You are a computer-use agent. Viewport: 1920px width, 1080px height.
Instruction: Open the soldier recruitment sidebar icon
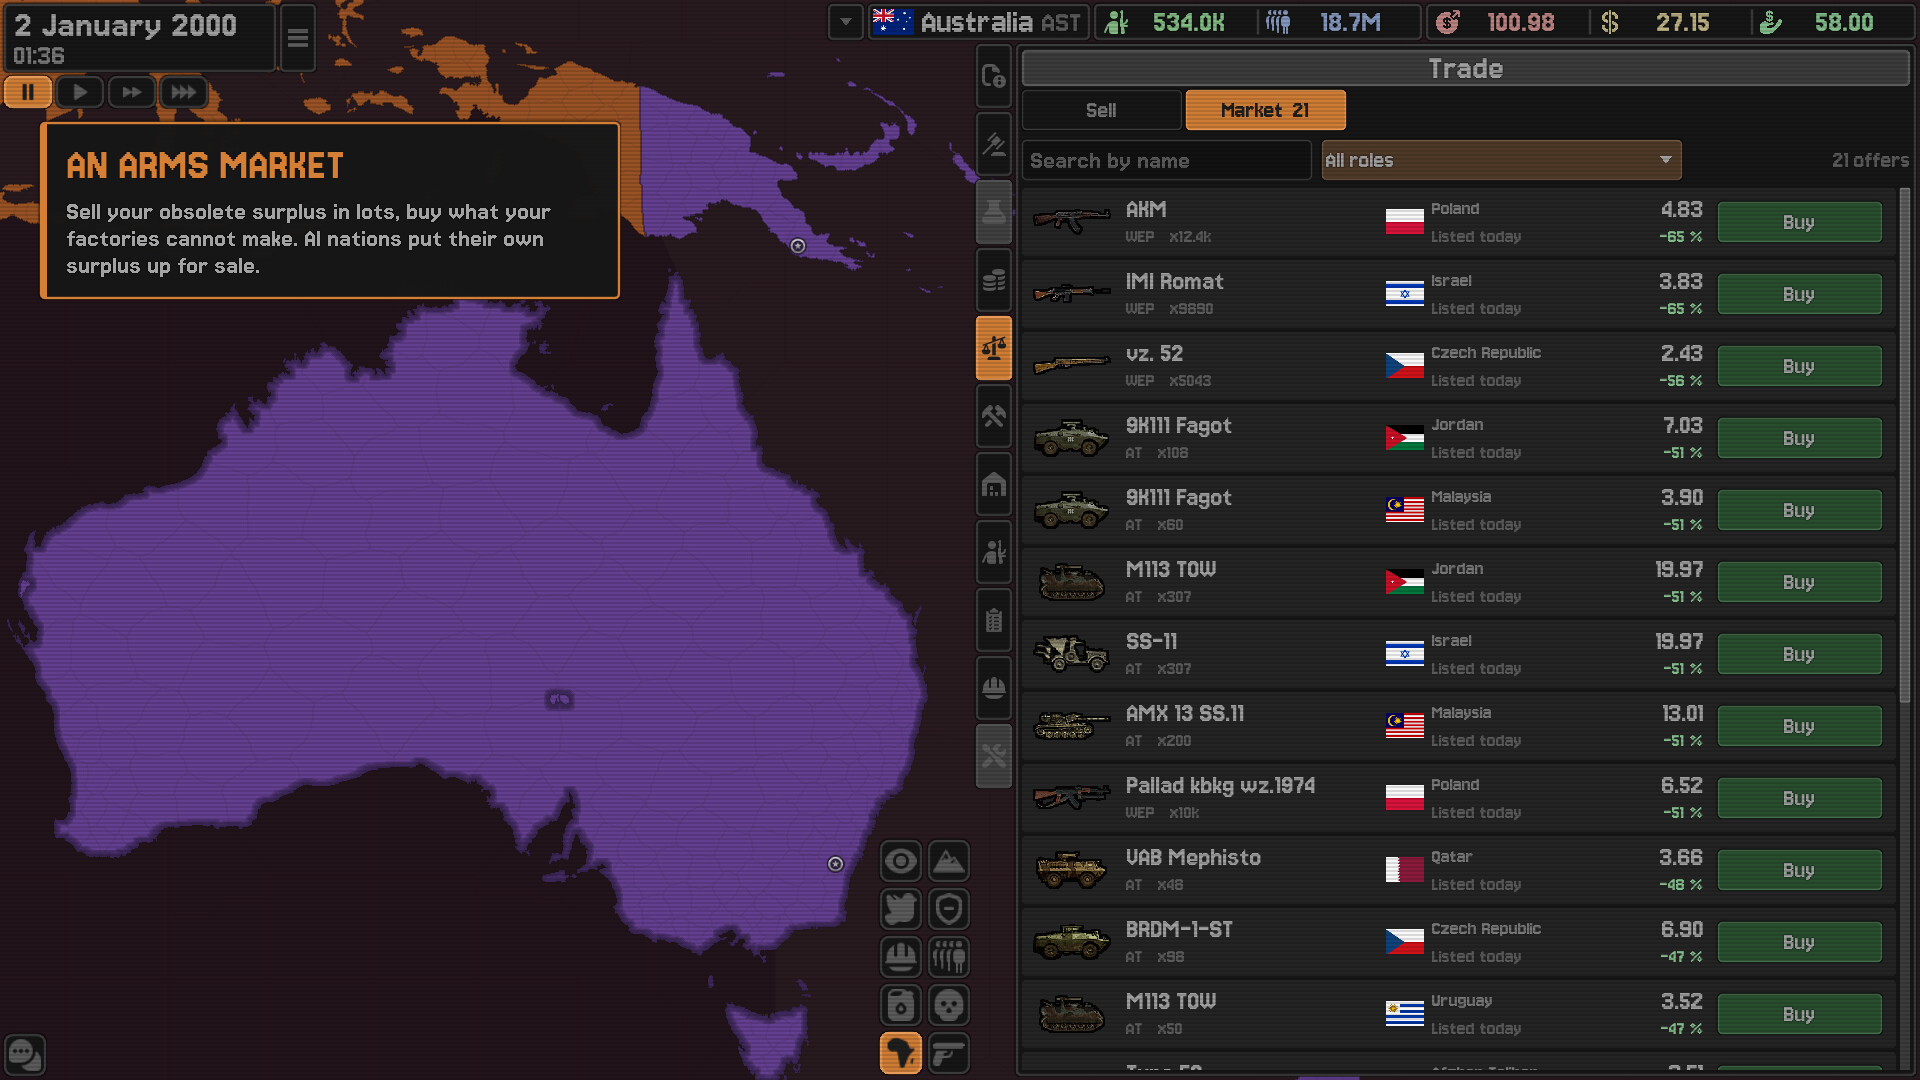point(994,552)
